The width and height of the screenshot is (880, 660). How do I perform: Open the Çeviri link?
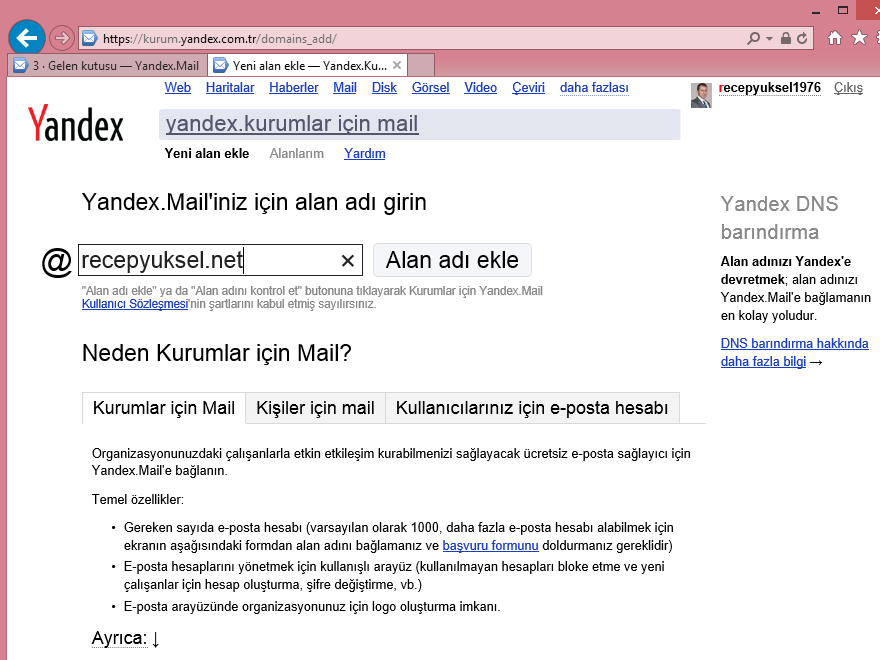(x=528, y=88)
